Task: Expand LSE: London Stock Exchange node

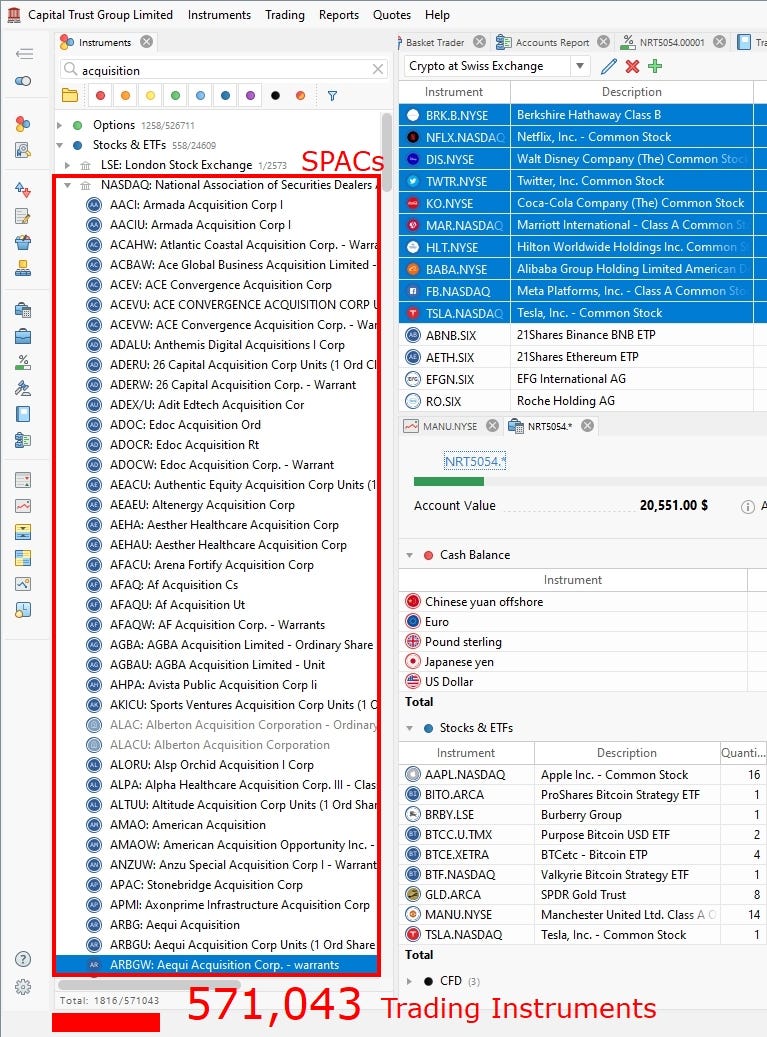Action: click(67, 165)
